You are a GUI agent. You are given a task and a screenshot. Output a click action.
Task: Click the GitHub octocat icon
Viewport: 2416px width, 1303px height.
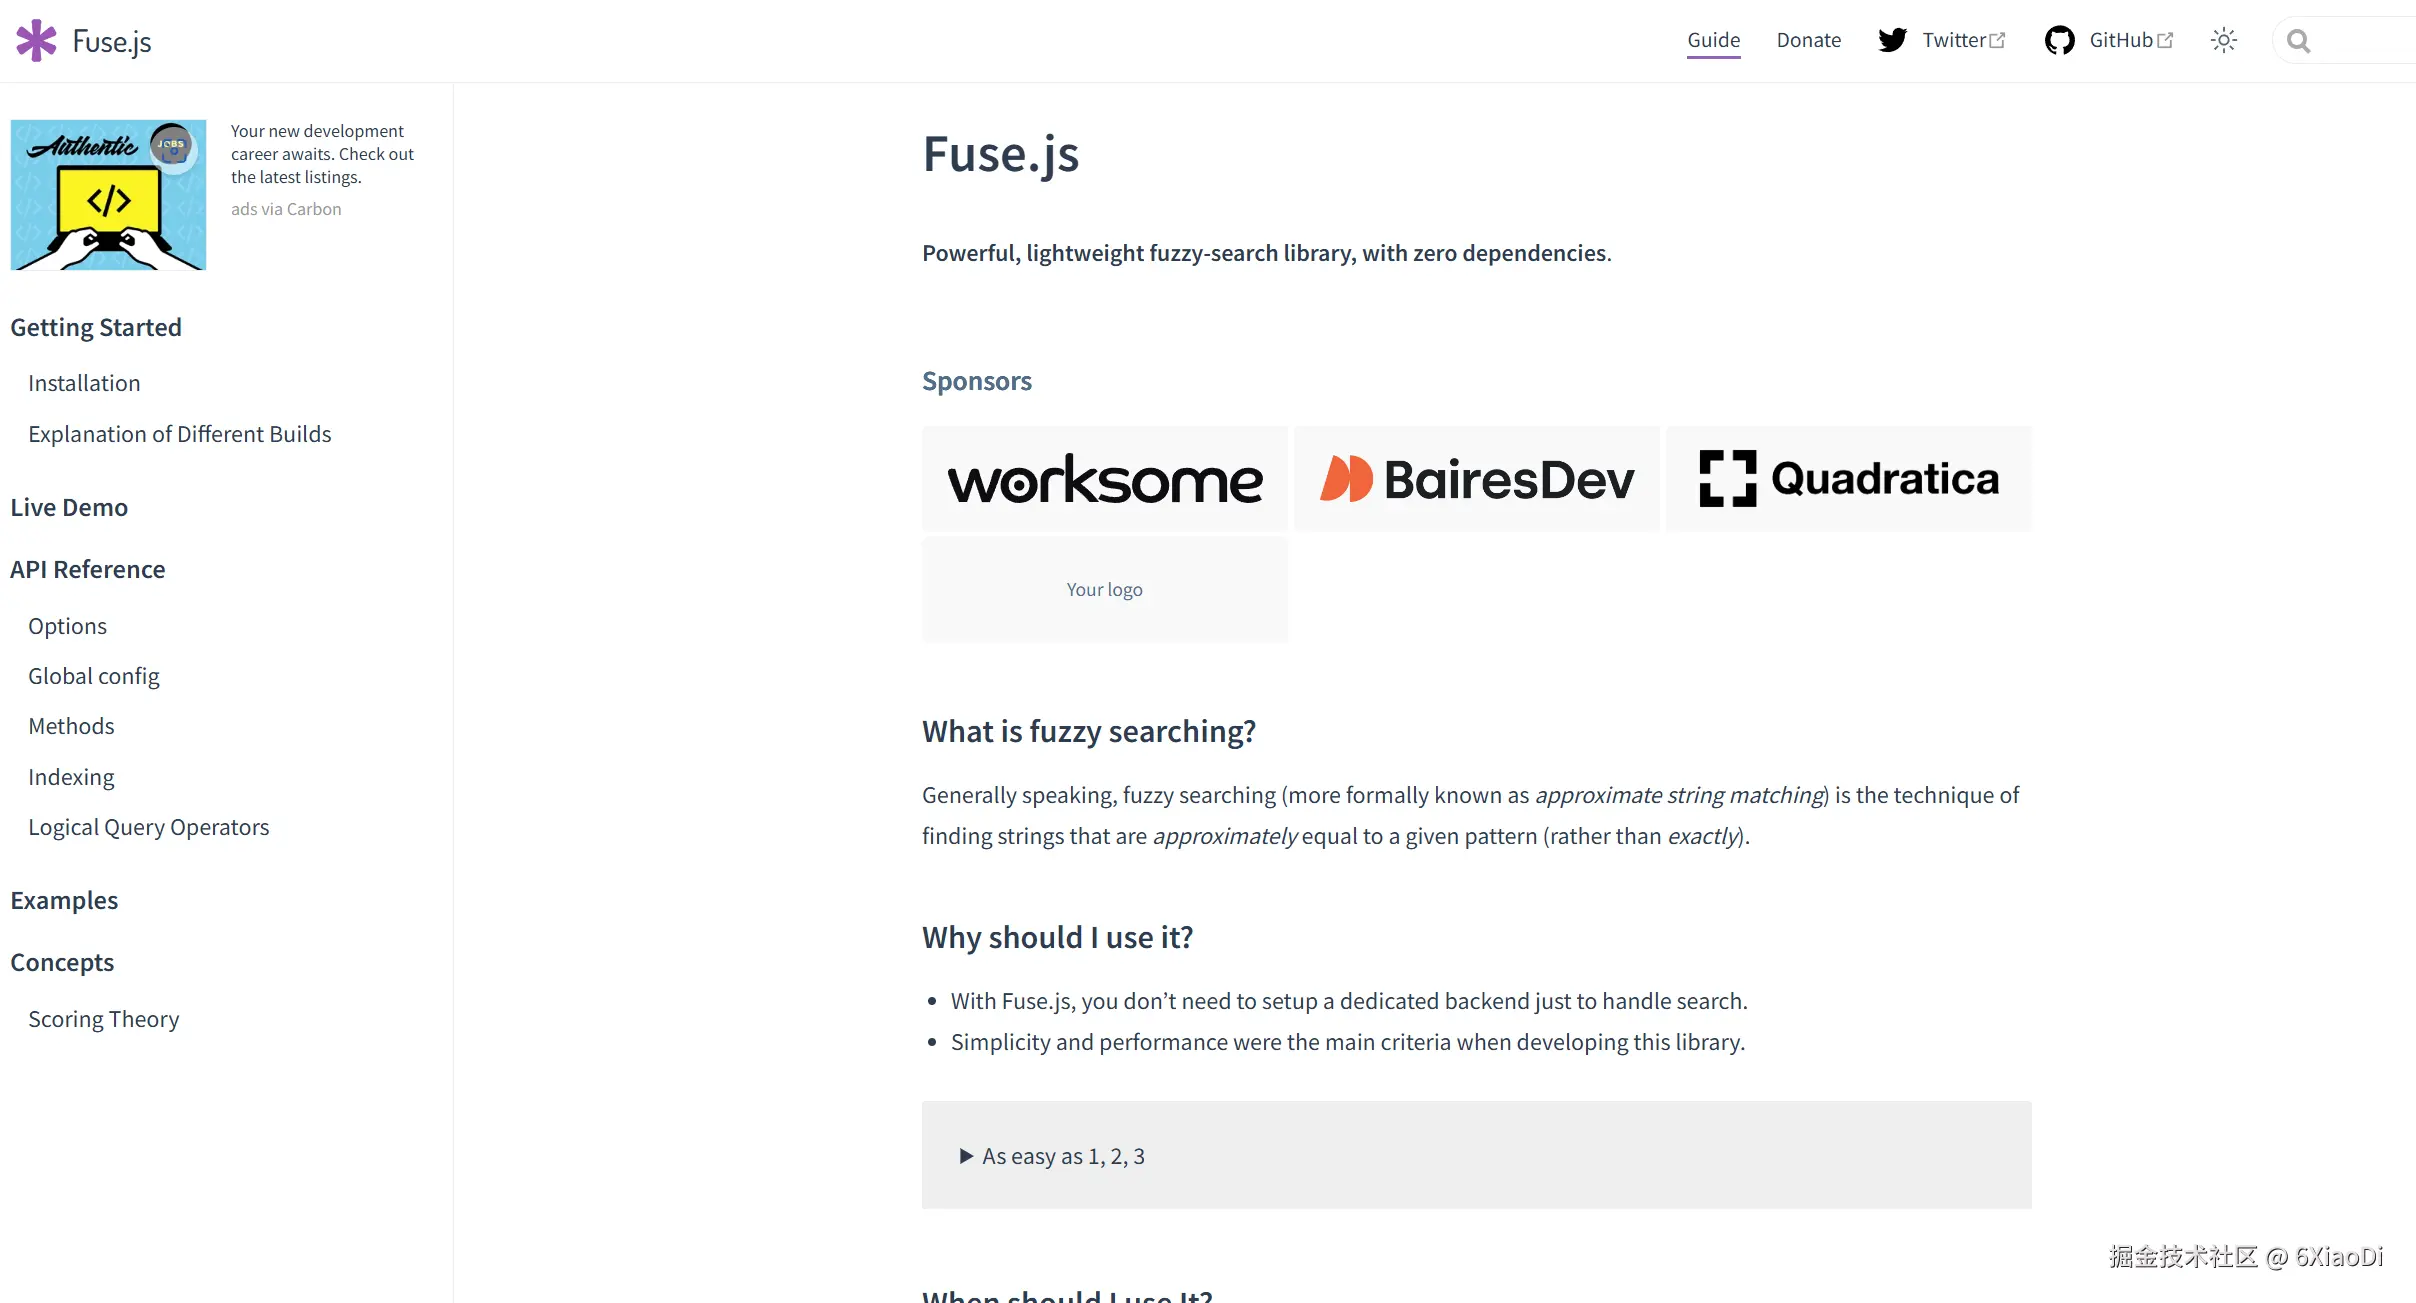point(2059,41)
